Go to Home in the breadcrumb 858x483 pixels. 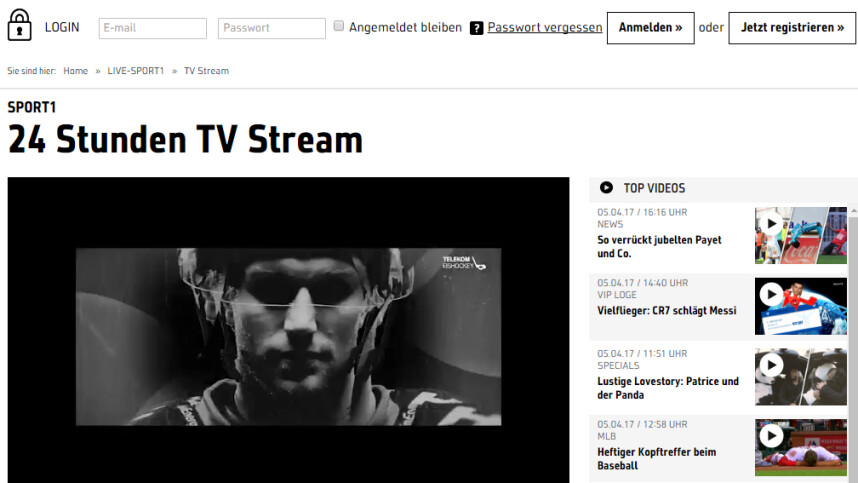pyautogui.click(x=76, y=71)
